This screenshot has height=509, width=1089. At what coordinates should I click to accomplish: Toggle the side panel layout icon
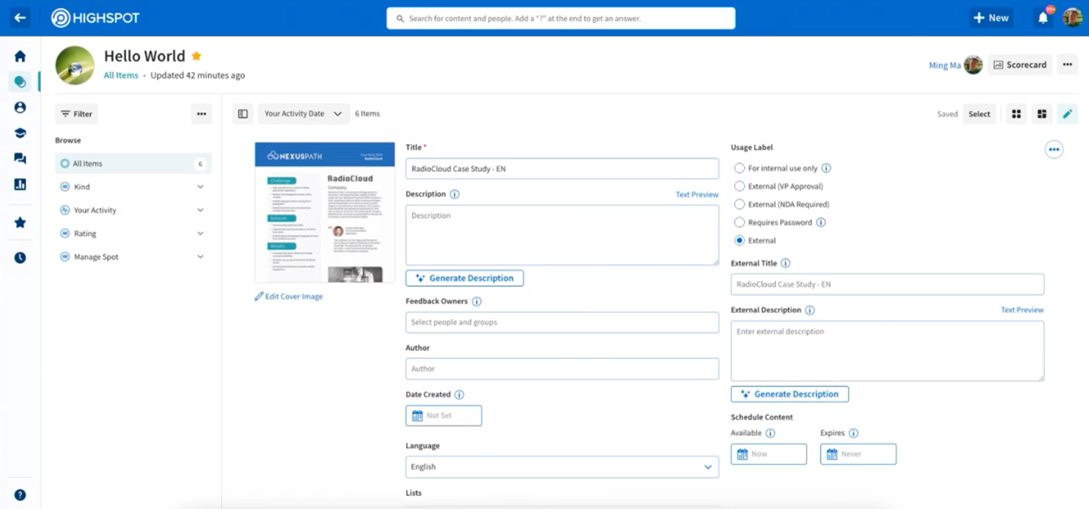(243, 114)
